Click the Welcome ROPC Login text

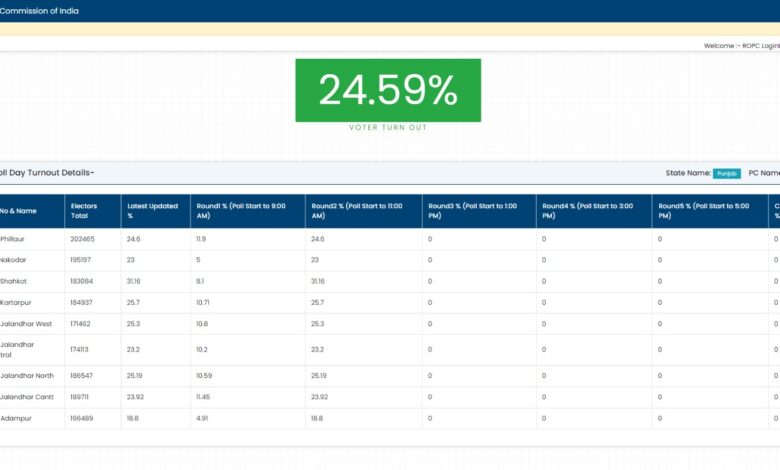(741, 45)
